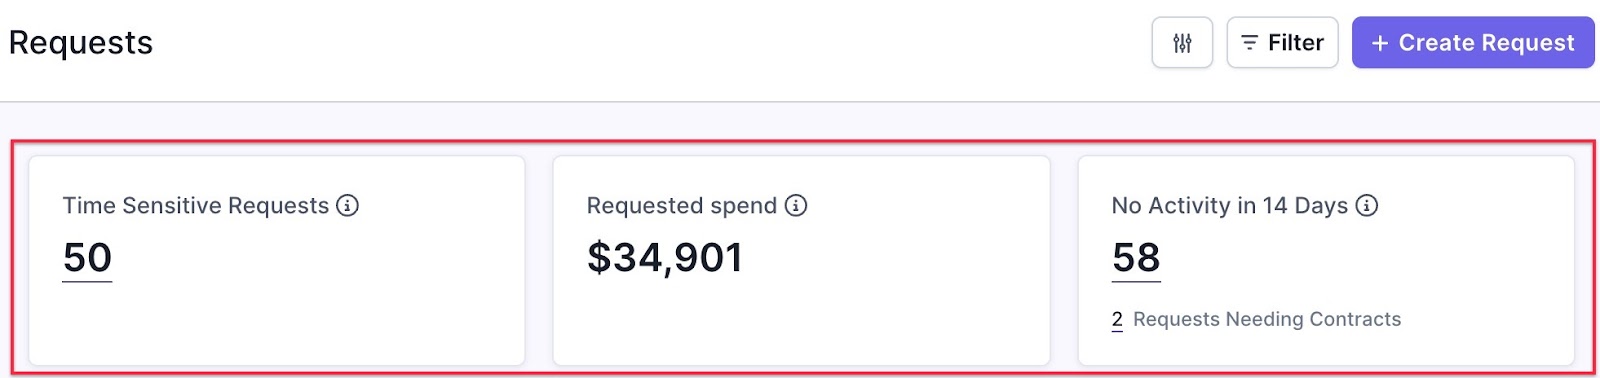Viewport: 1600px width, 378px height.
Task: Select the Requested spend summary card
Action: point(801,260)
